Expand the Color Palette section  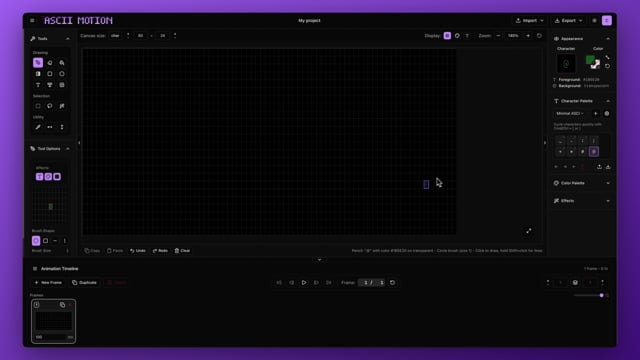coord(608,183)
